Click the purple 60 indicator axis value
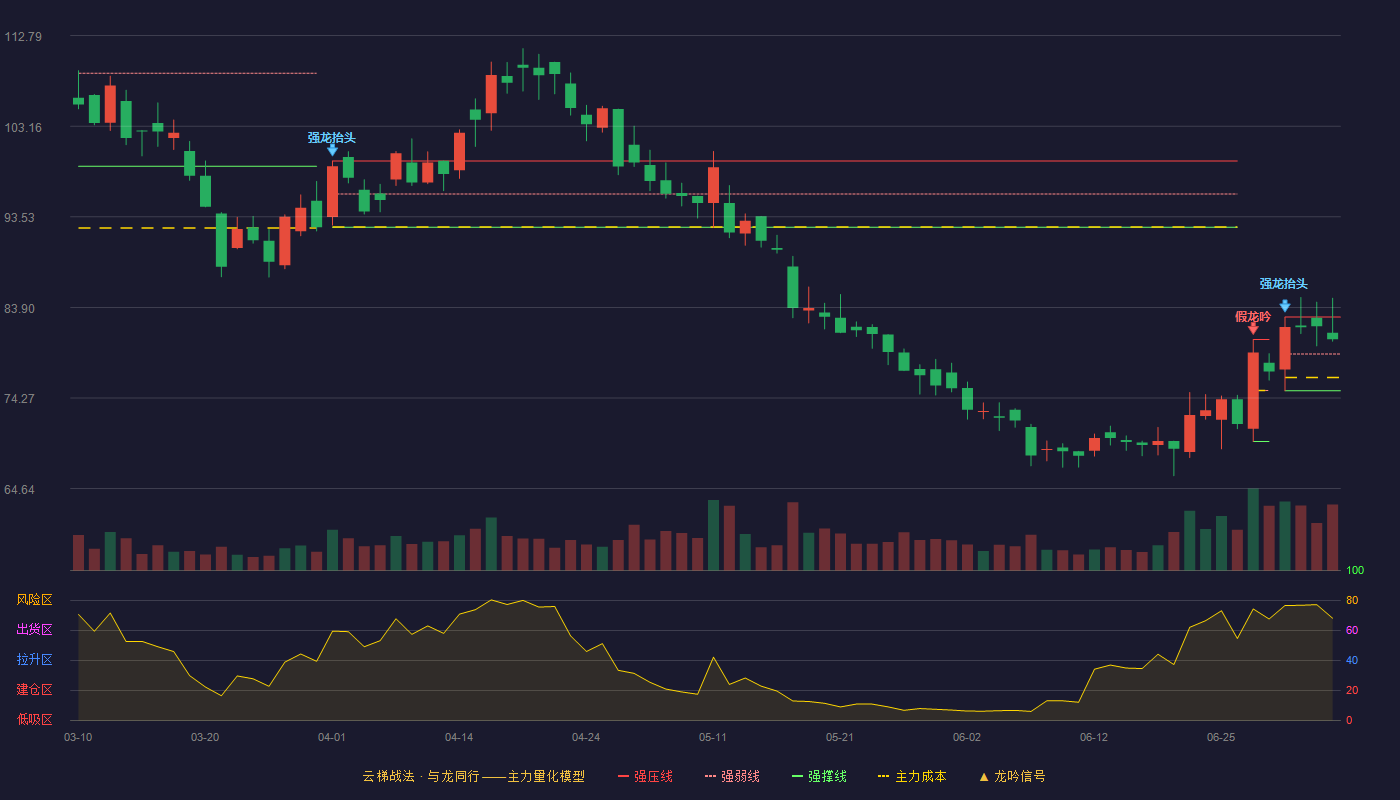 tap(1352, 630)
